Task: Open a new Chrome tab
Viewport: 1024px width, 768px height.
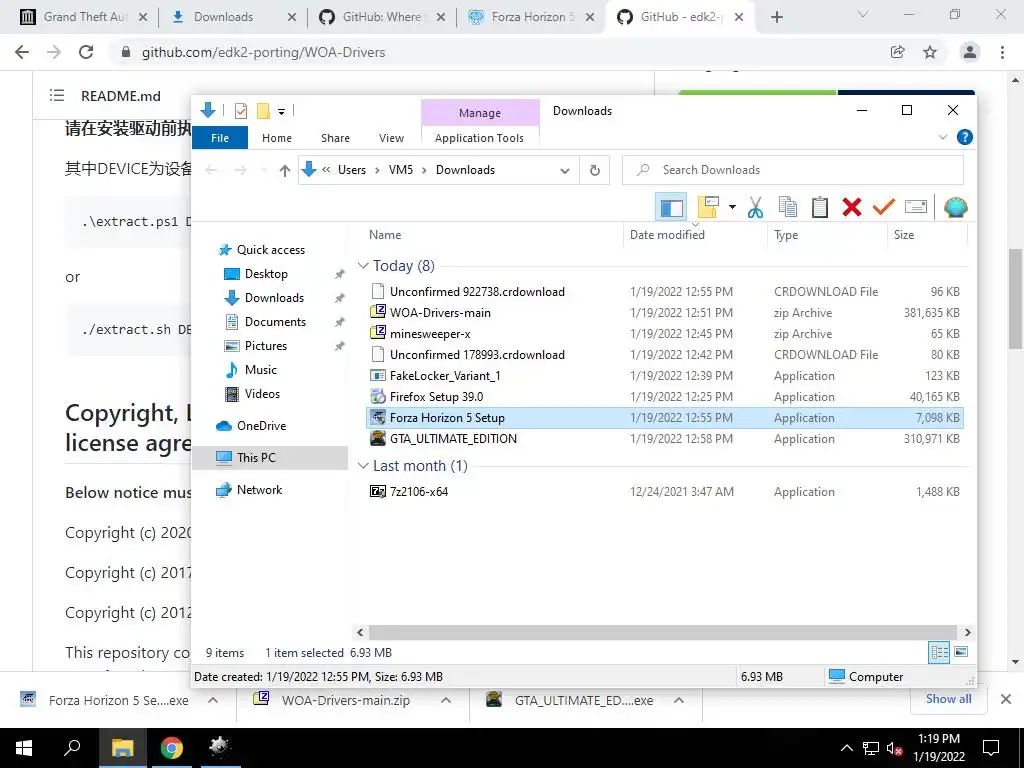Action: click(776, 18)
